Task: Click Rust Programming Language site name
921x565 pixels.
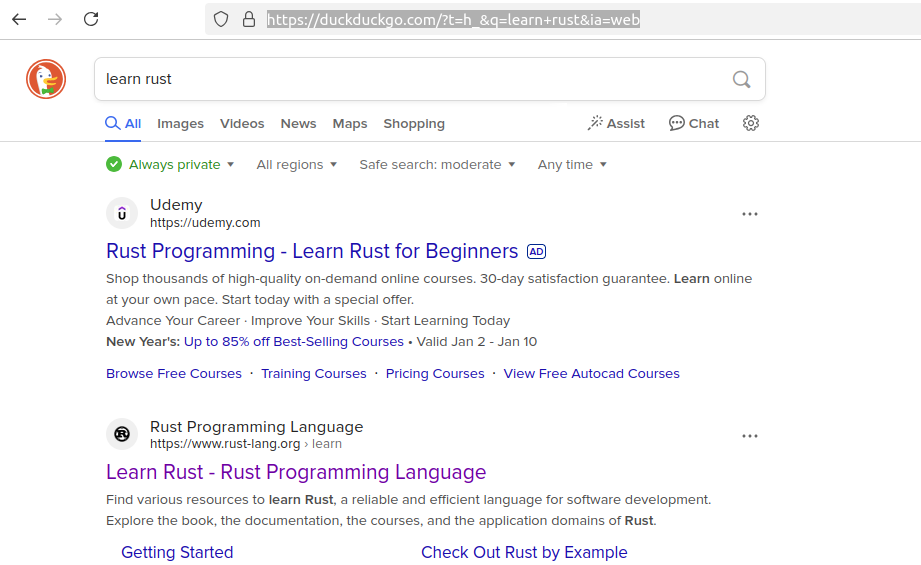Action: [257, 427]
